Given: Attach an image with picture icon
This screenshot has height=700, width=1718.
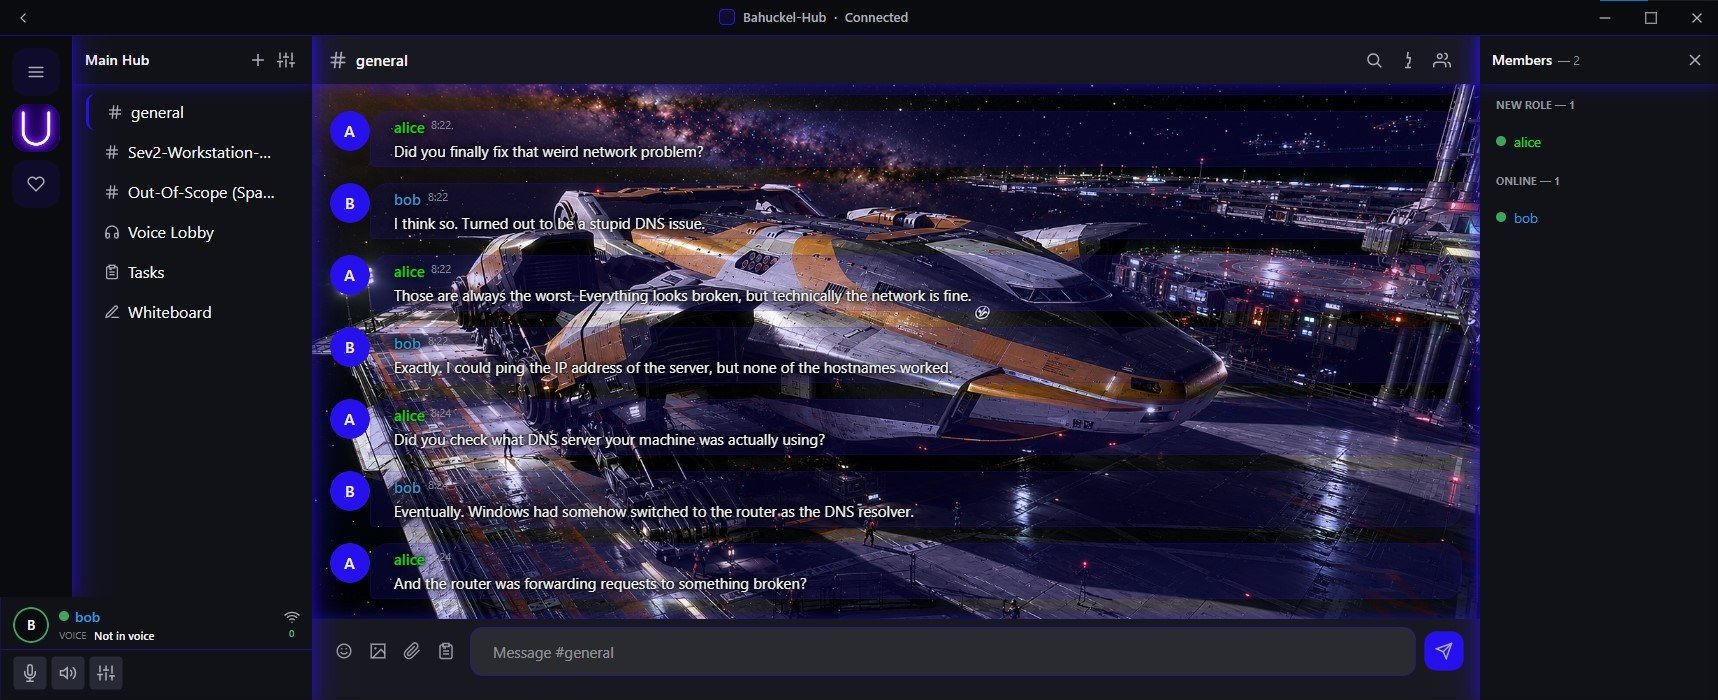Looking at the screenshot, I should click(x=378, y=651).
